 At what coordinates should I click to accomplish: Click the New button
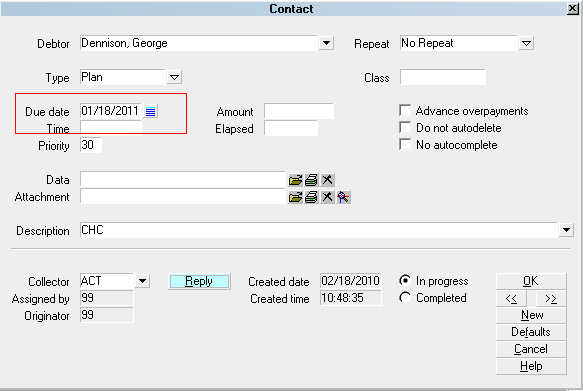[x=531, y=315]
